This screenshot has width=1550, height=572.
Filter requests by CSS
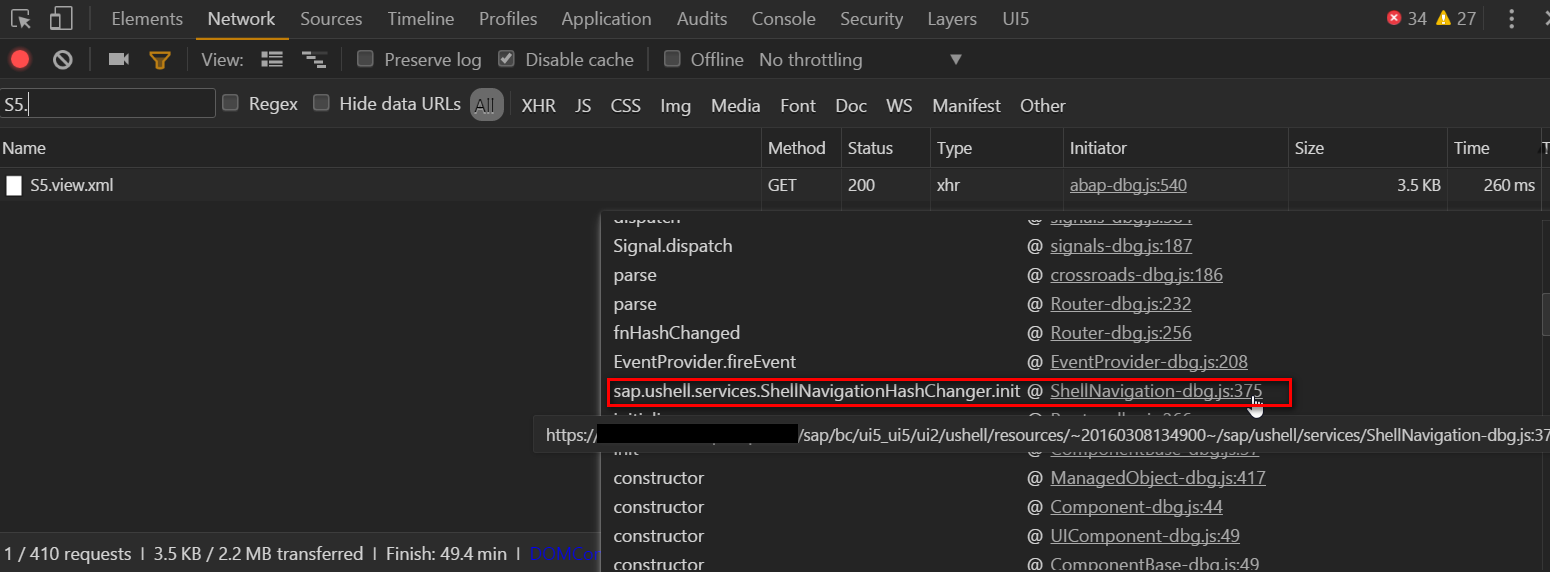626,105
